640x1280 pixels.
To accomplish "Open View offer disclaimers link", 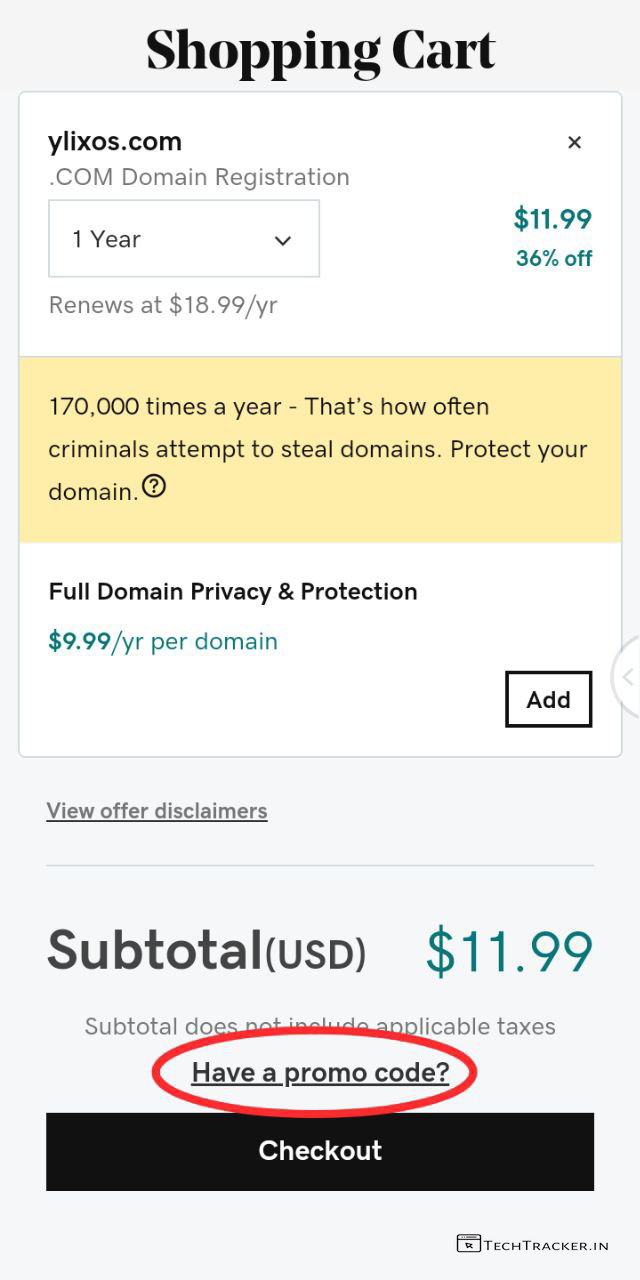I will pyautogui.click(x=157, y=810).
